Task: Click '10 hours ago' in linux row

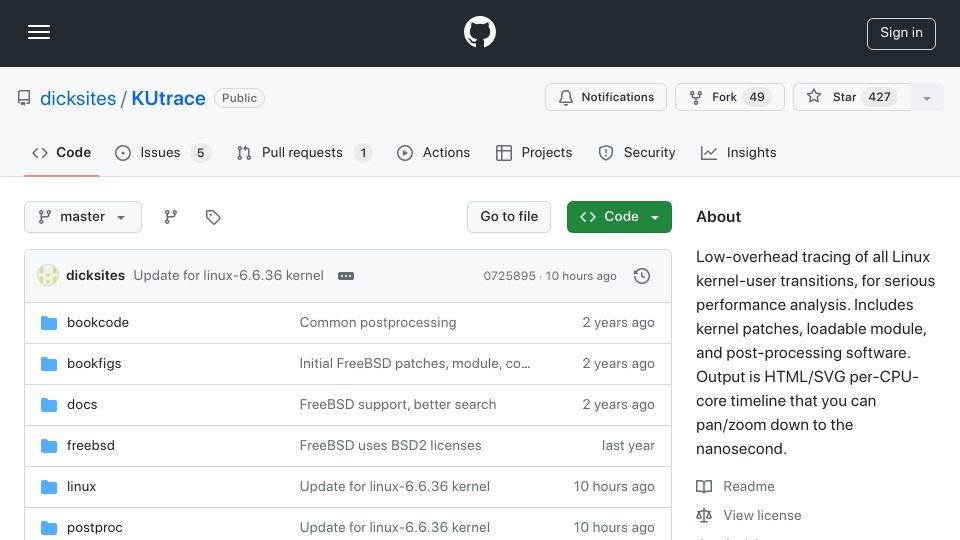Action: (x=614, y=487)
